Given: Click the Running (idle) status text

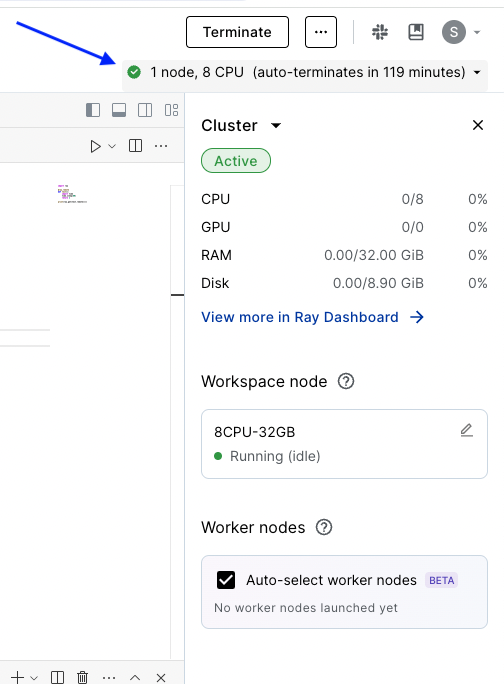Looking at the screenshot, I should pyautogui.click(x=275, y=456).
